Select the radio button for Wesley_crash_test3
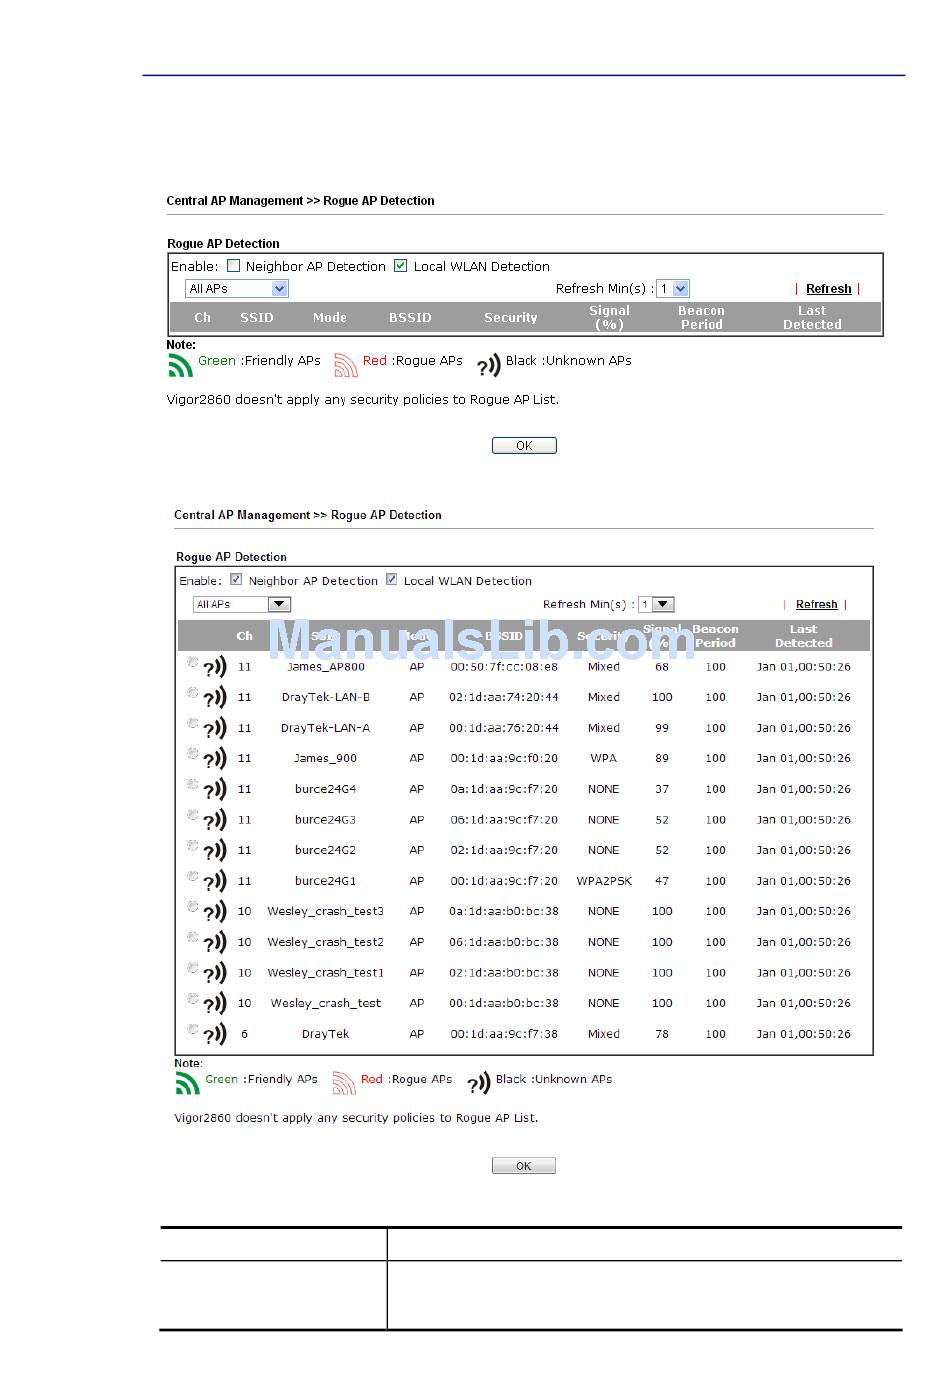 [x=193, y=906]
